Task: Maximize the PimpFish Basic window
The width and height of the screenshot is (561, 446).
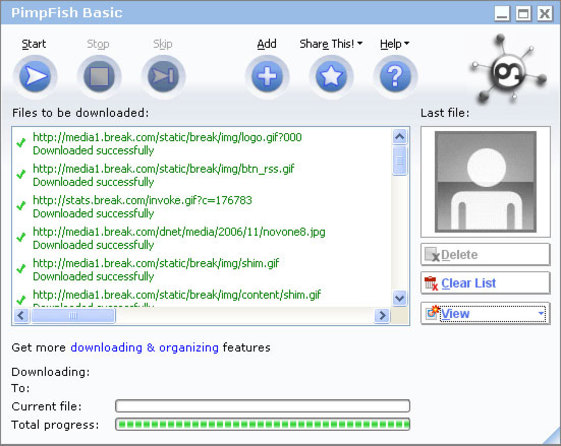Action: pos(523,14)
